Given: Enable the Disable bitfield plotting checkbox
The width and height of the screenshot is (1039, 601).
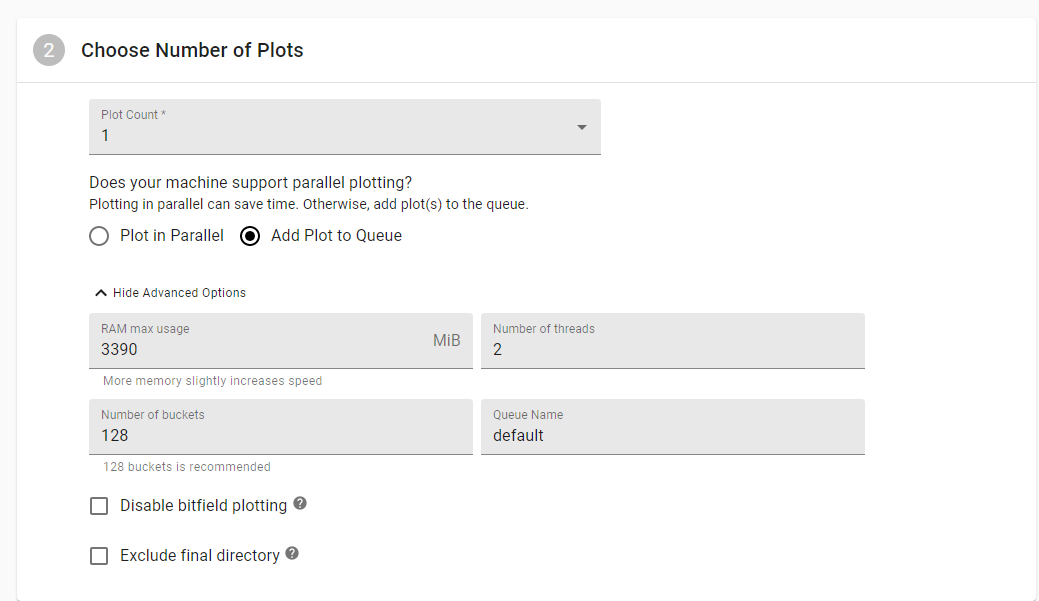Looking at the screenshot, I should tap(99, 506).
